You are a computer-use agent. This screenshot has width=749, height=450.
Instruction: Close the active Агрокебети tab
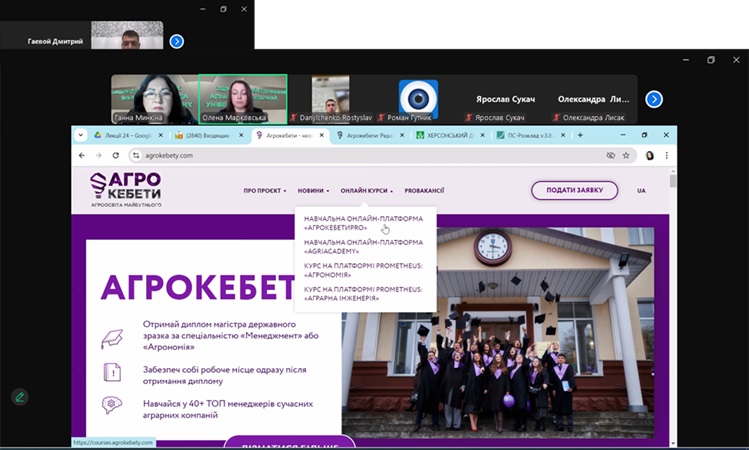pyautogui.click(x=322, y=135)
